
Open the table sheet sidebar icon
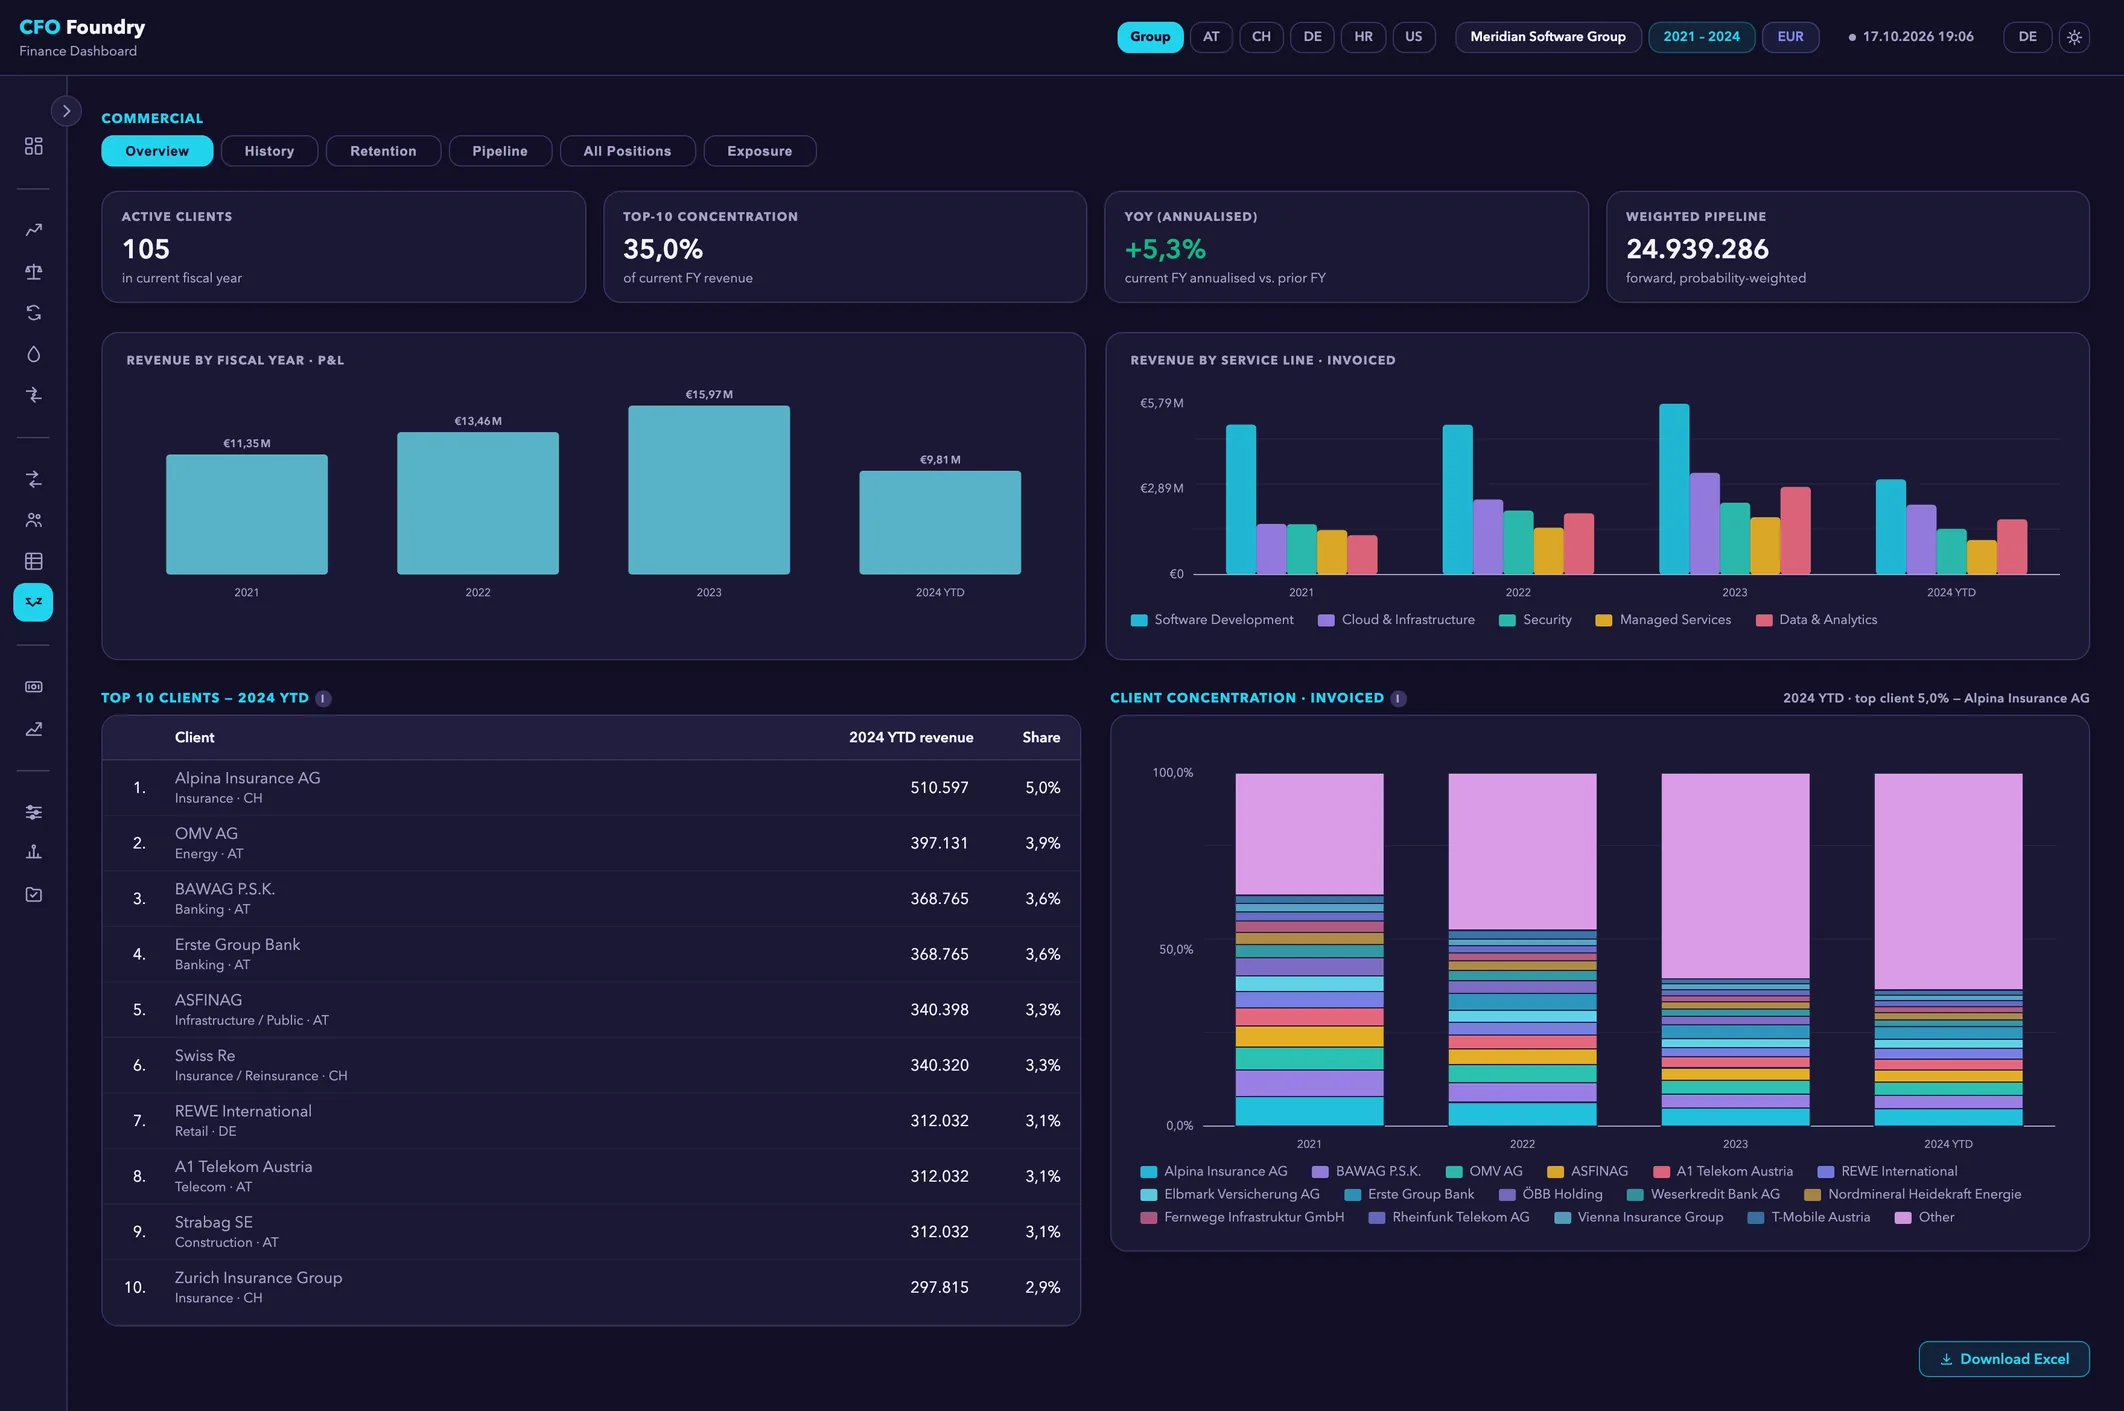tap(33, 561)
